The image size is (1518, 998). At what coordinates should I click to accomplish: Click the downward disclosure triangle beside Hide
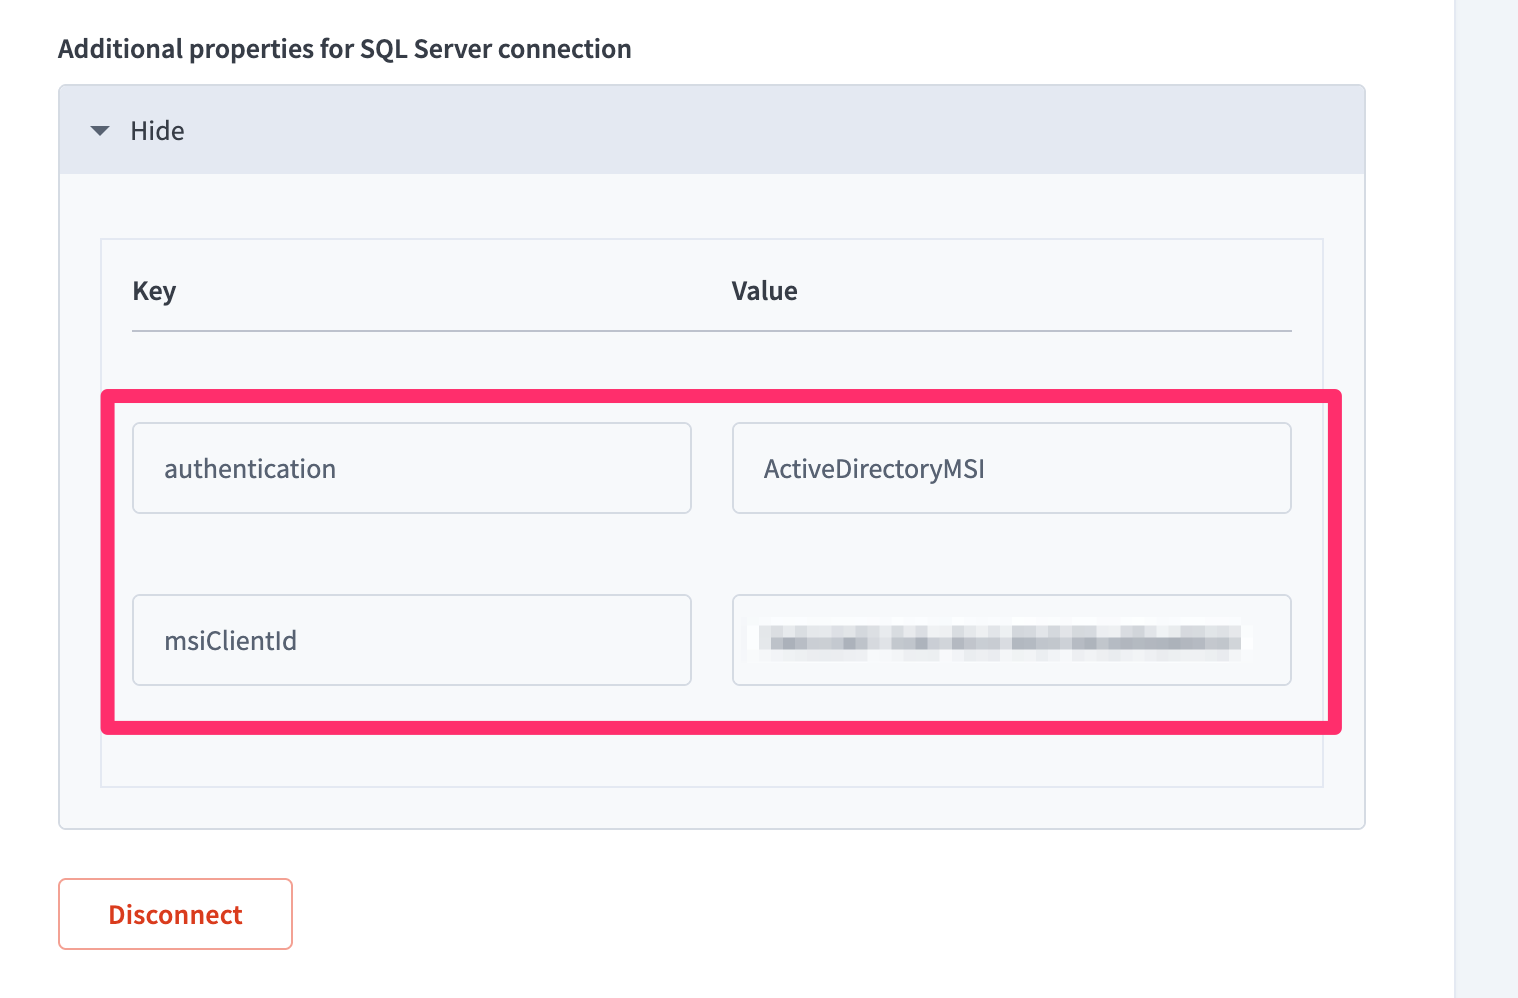coord(99,130)
